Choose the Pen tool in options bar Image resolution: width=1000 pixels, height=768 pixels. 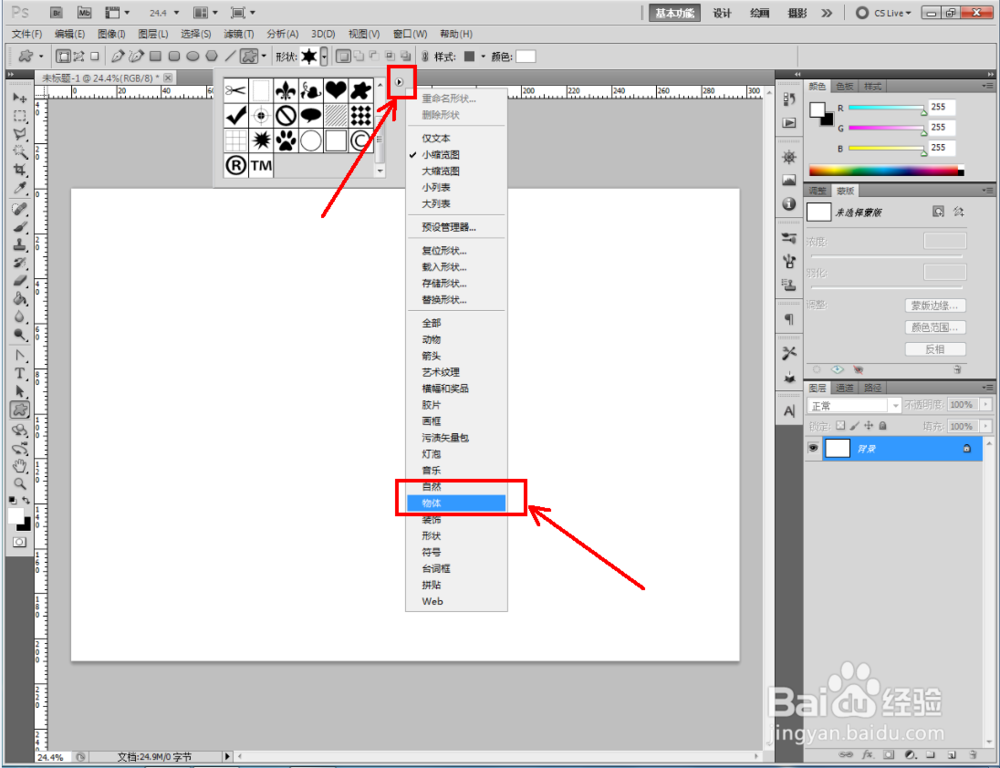pos(117,56)
